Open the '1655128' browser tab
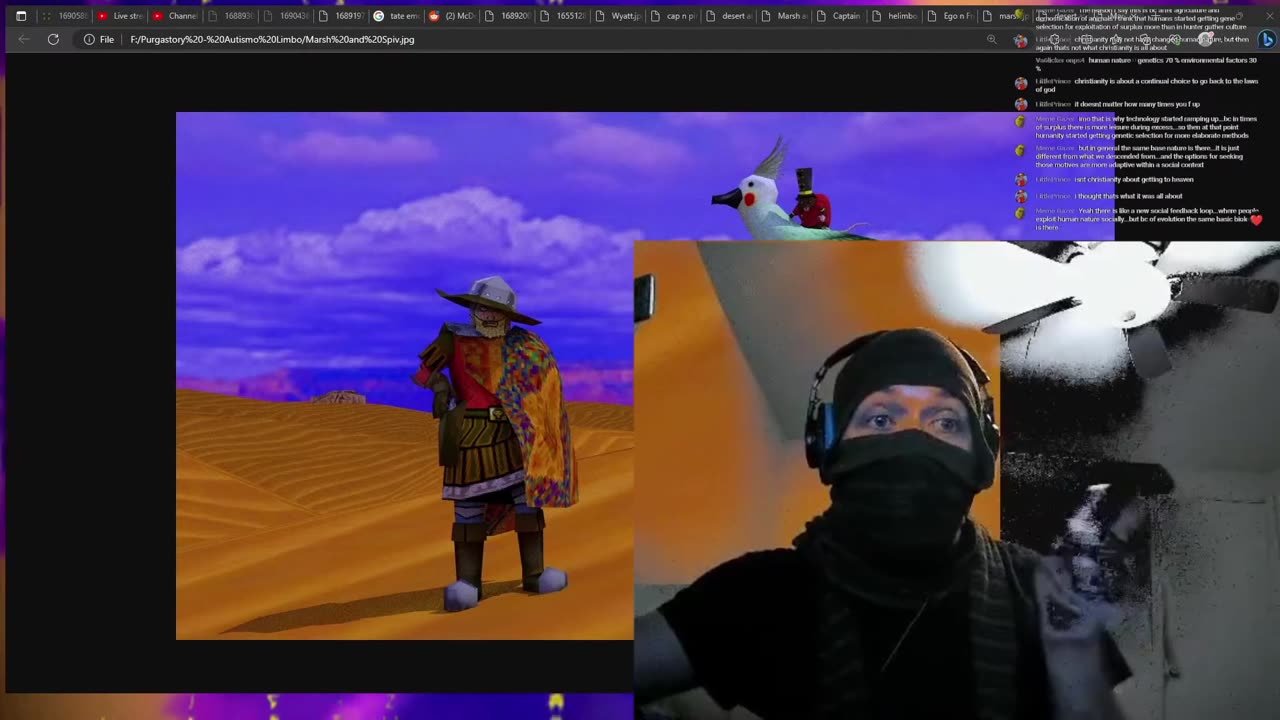 click(x=562, y=16)
